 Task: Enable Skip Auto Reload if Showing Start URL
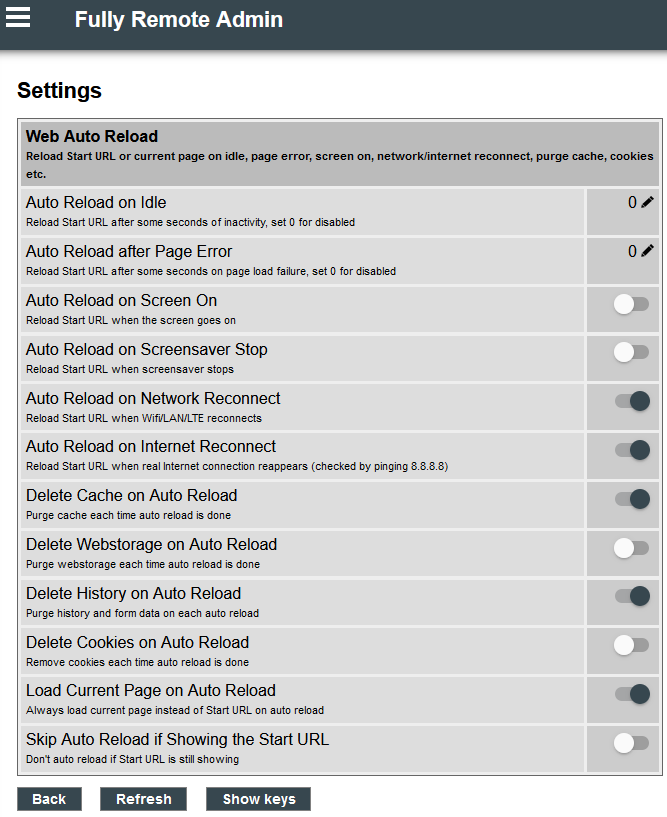coord(631,743)
